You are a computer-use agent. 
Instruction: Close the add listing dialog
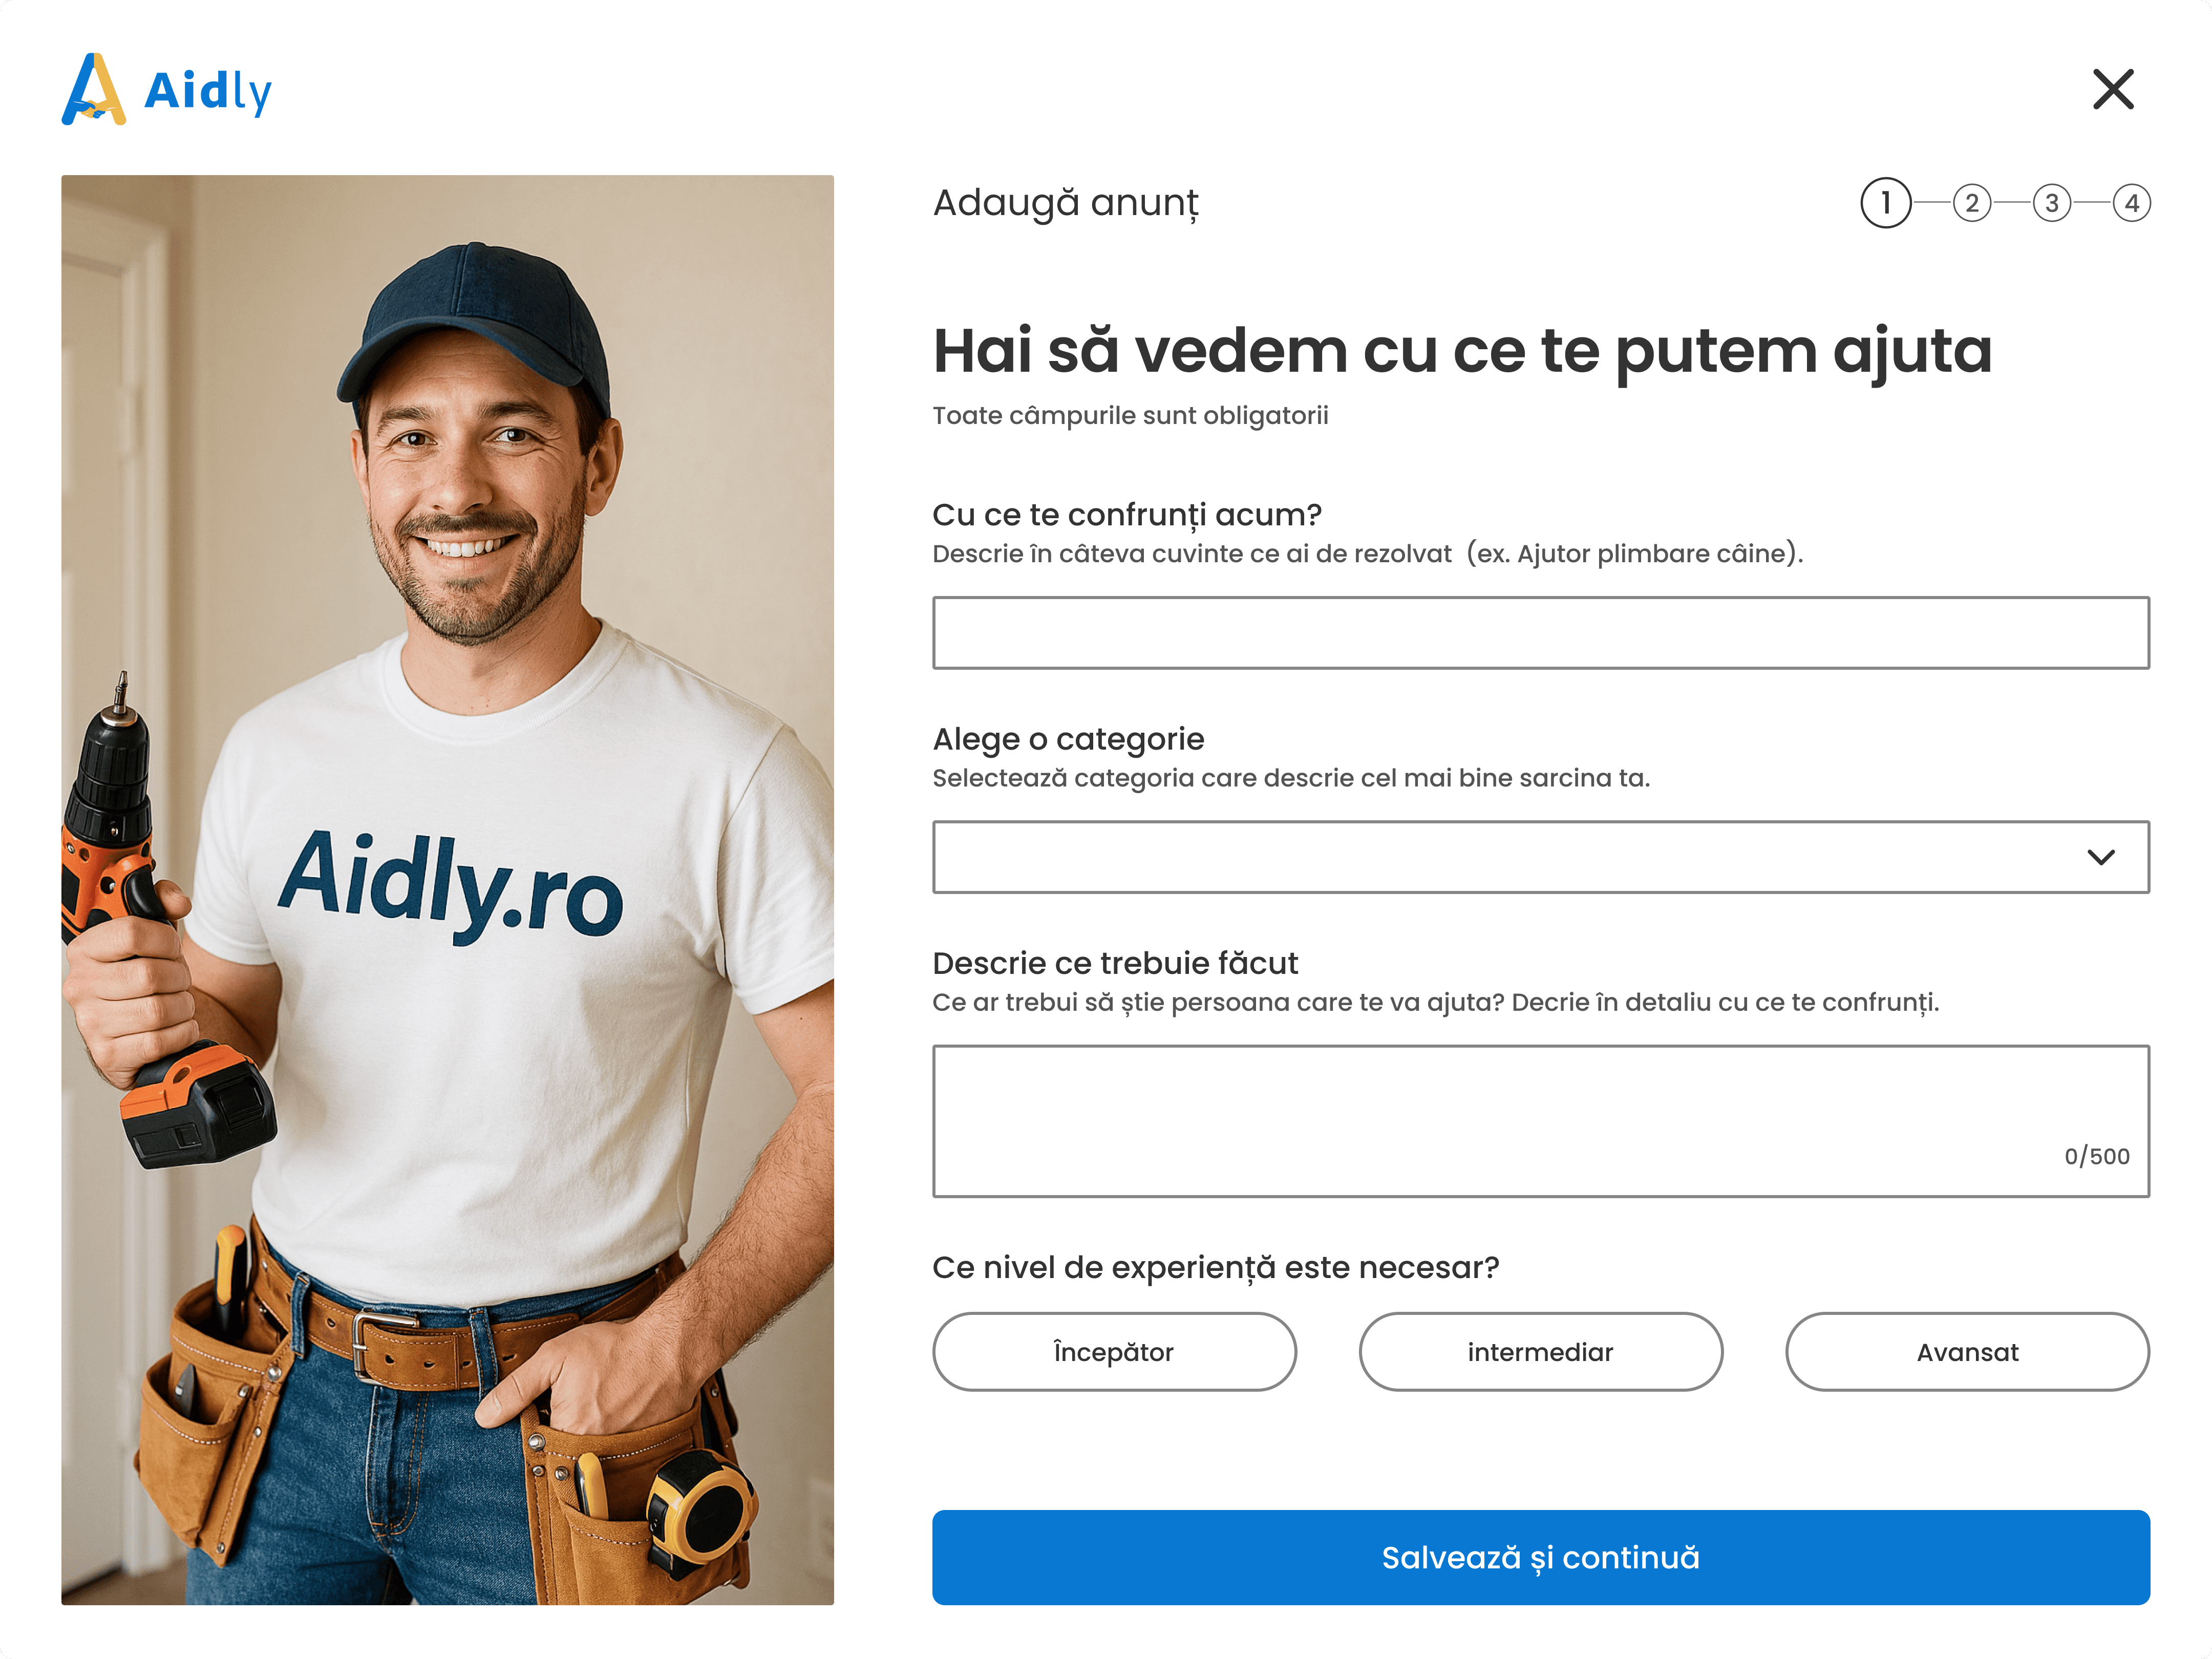(x=2113, y=90)
